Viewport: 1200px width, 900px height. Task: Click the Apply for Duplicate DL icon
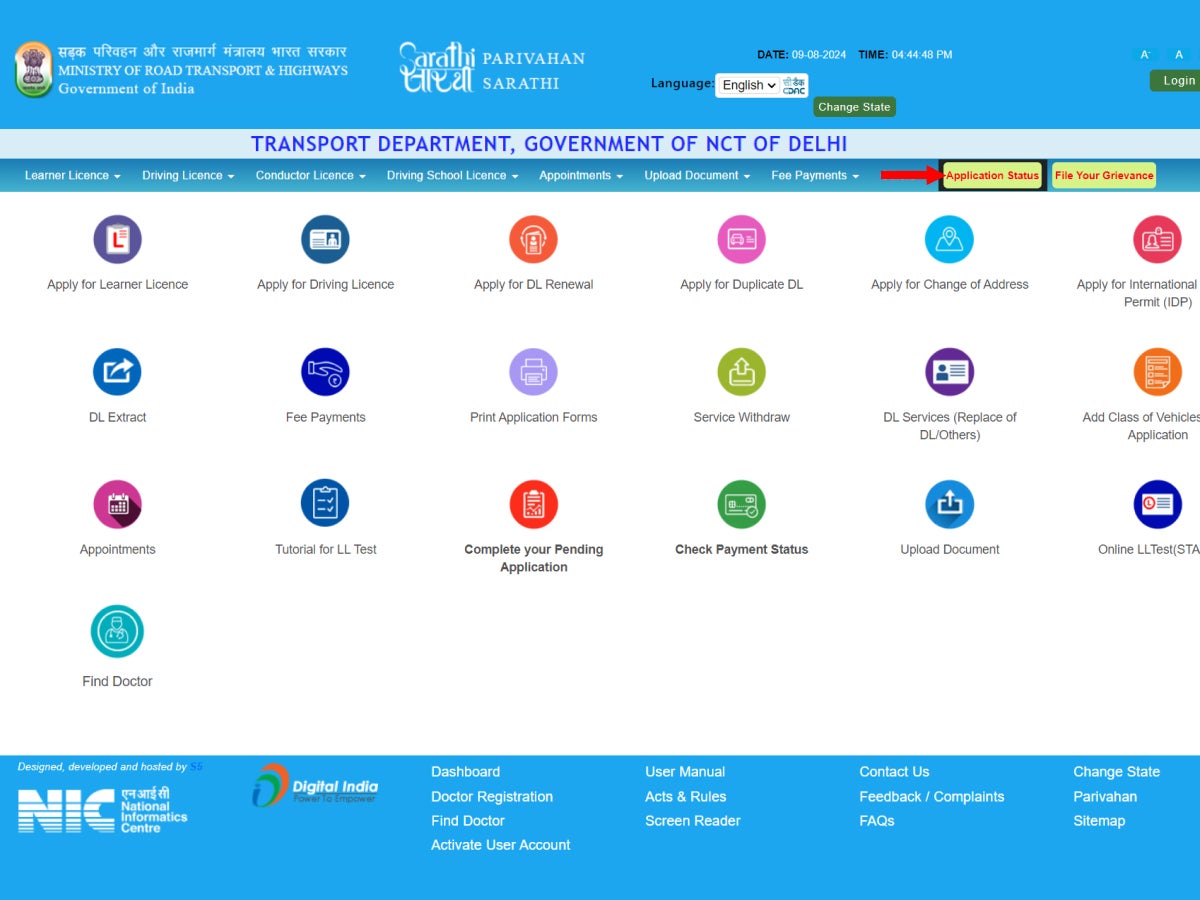(x=741, y=239)
